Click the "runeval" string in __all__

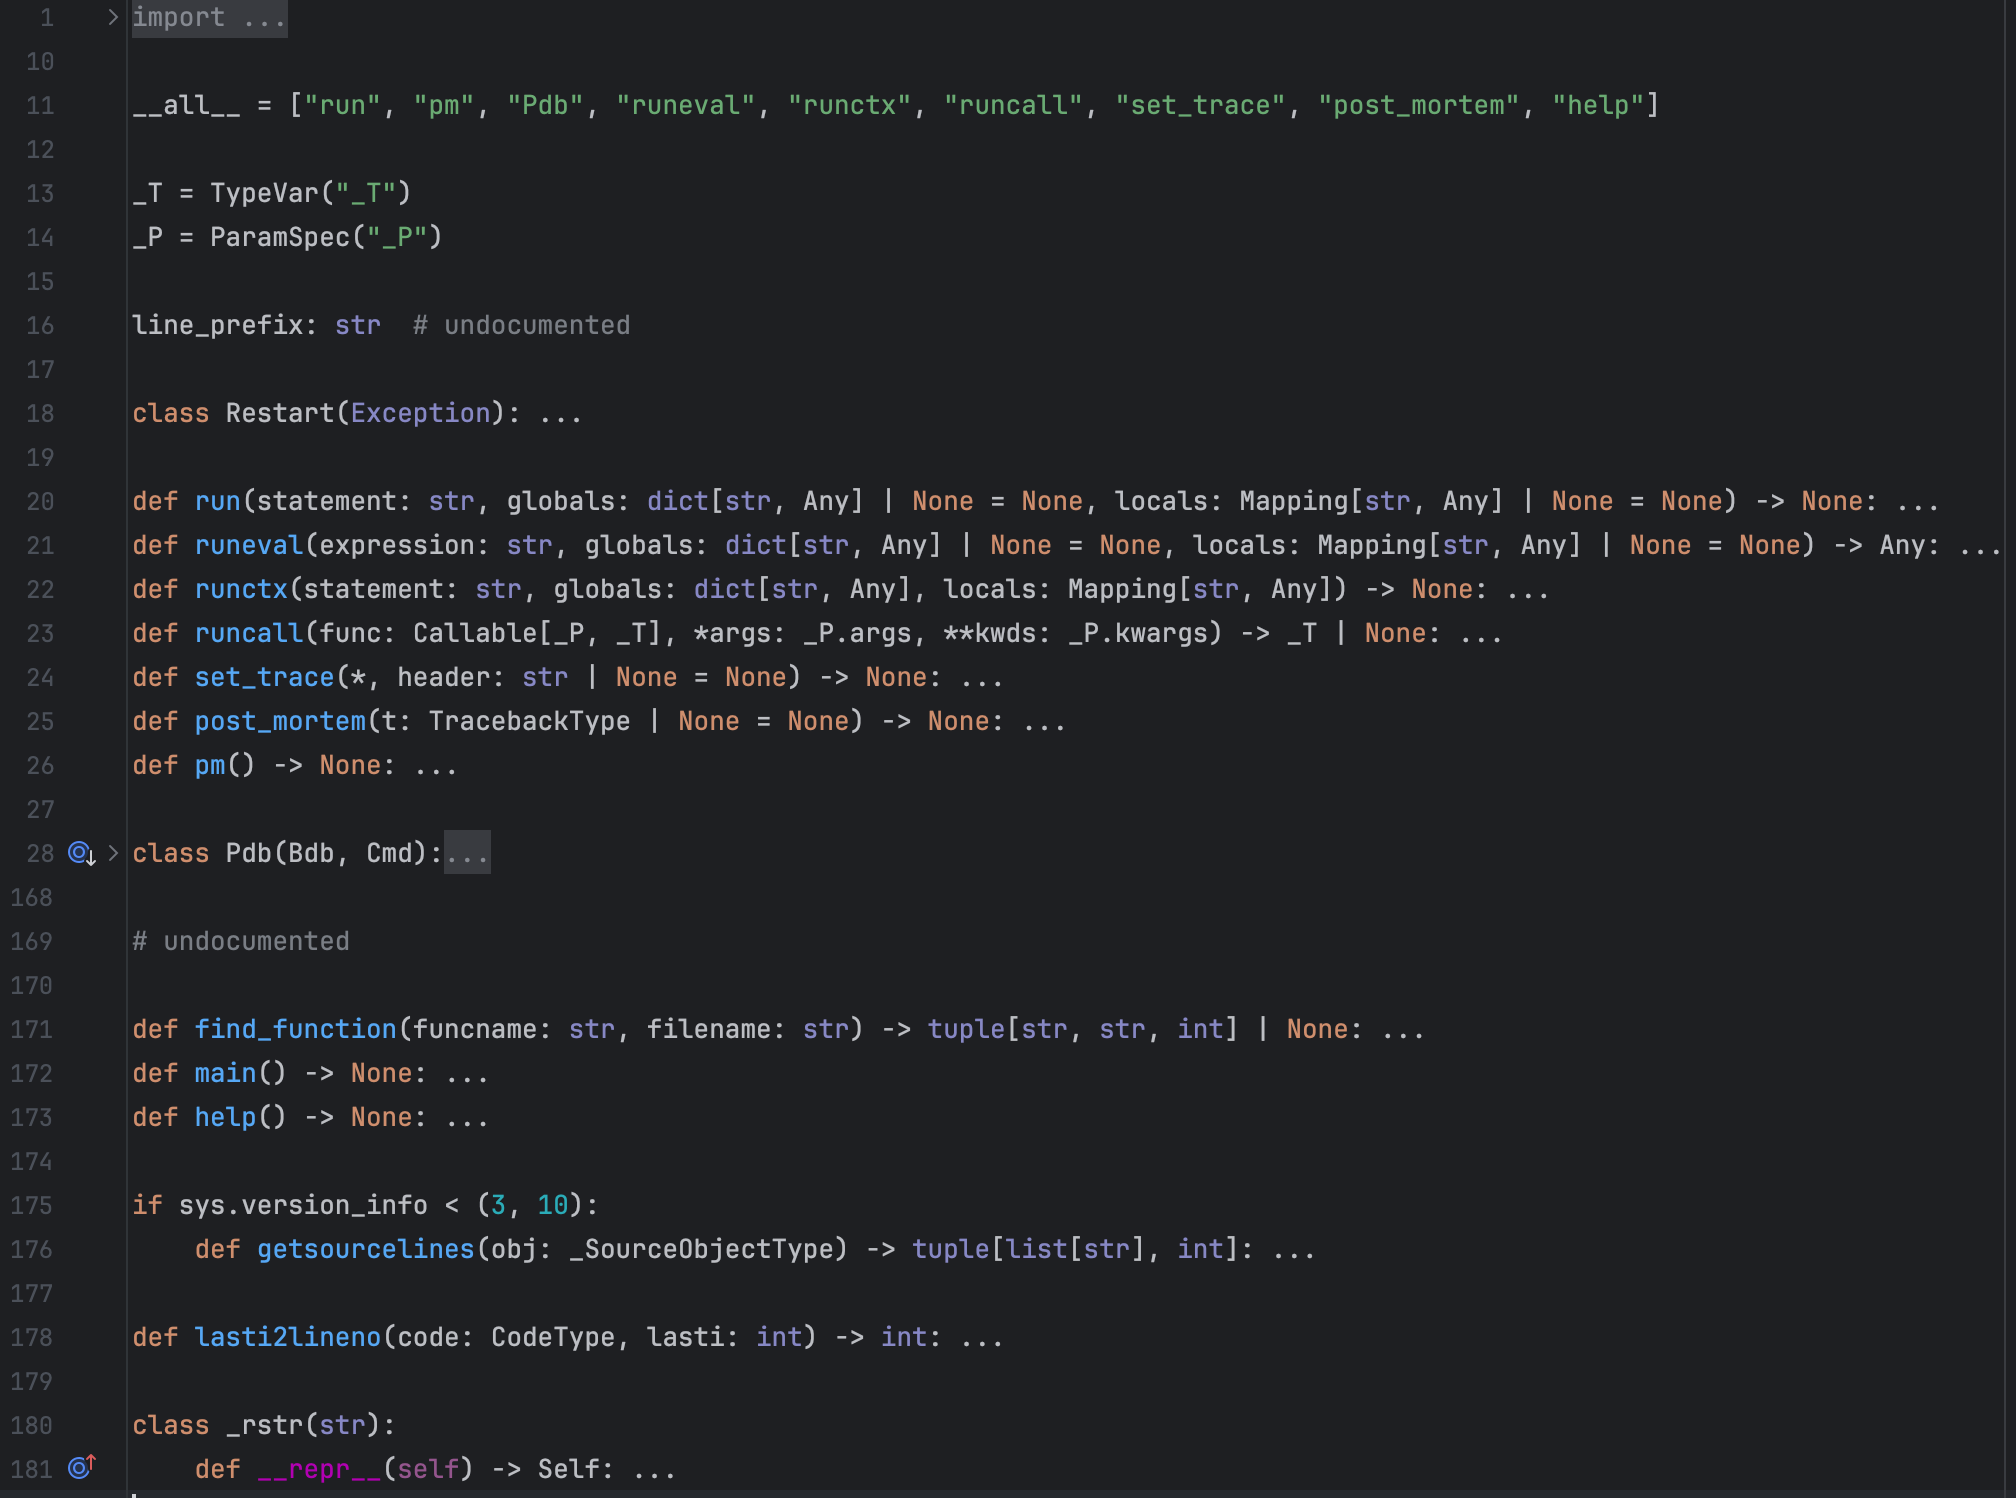(x=686, y=105)
